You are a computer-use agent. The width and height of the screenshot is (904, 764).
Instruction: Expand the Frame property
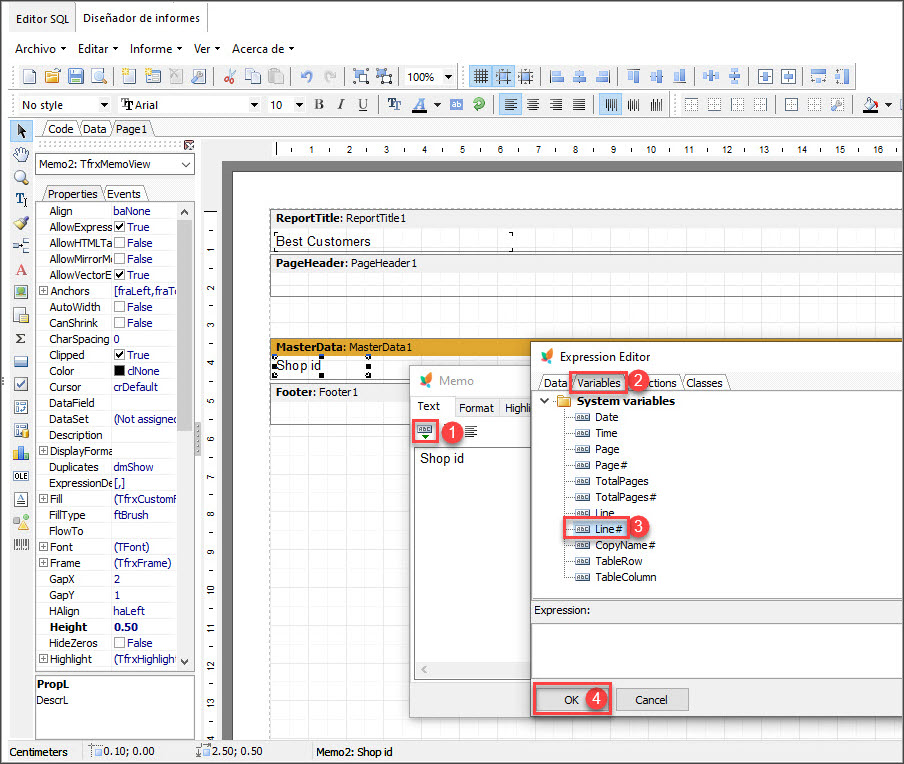(43, 562)
